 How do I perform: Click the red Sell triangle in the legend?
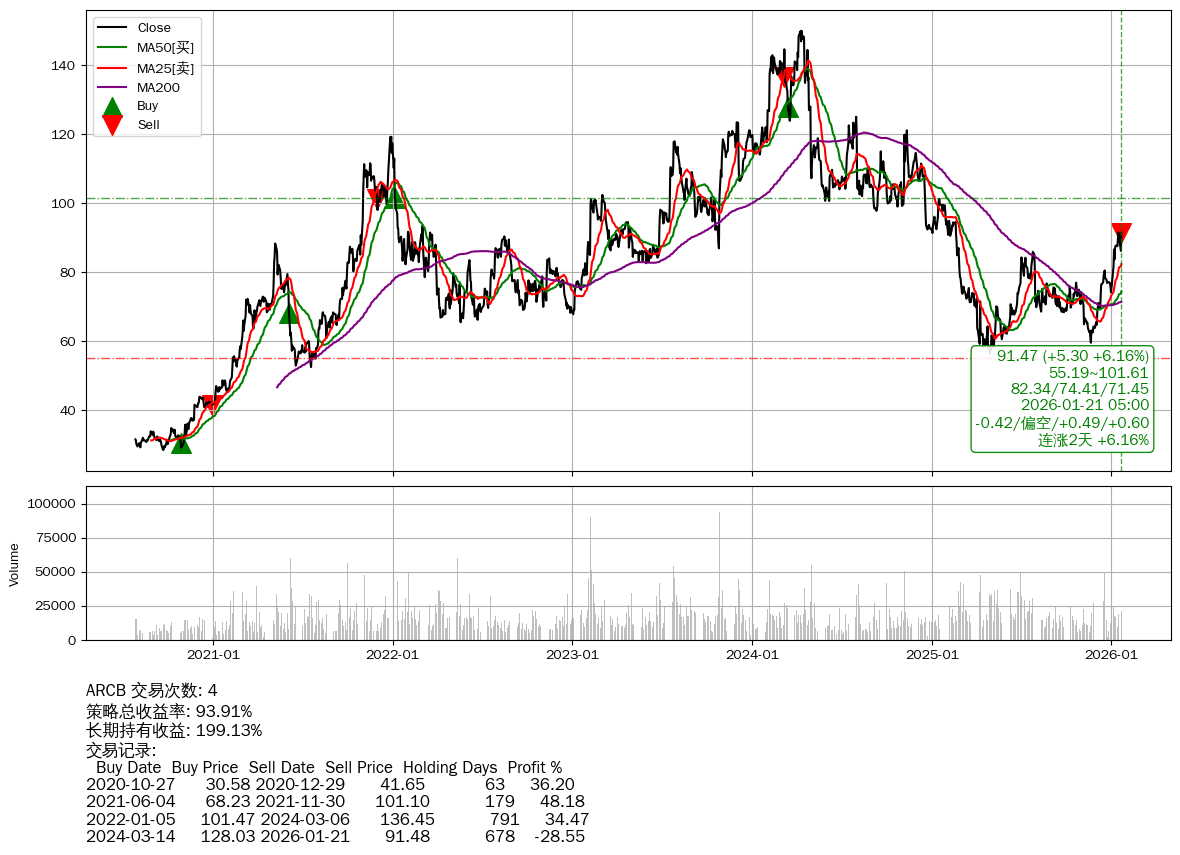coord(113,125)
